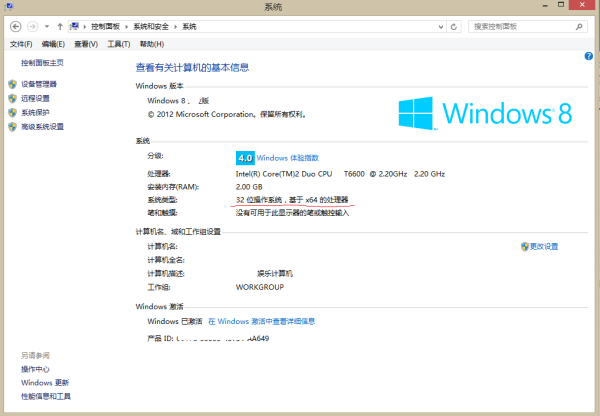Refresh the page with refresh icon
Image resolution: width=600 pixels, height=416 pixels.
pyautogui.click(x=454, y=26)
